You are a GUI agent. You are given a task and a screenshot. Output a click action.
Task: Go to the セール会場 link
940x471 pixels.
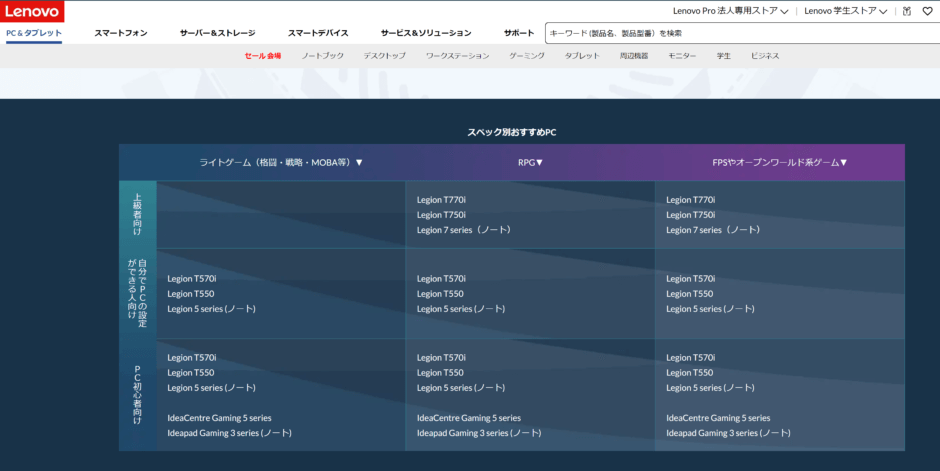[x=263, y=56]
